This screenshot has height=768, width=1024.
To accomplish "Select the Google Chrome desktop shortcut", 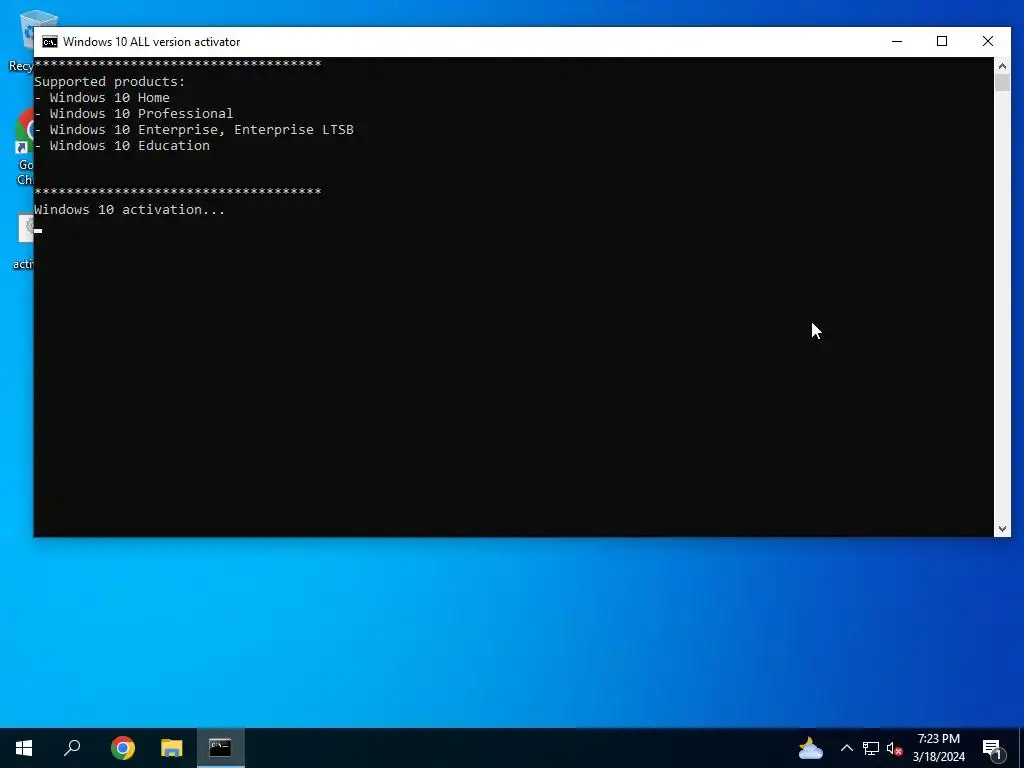I will click(x=23, y=148).
